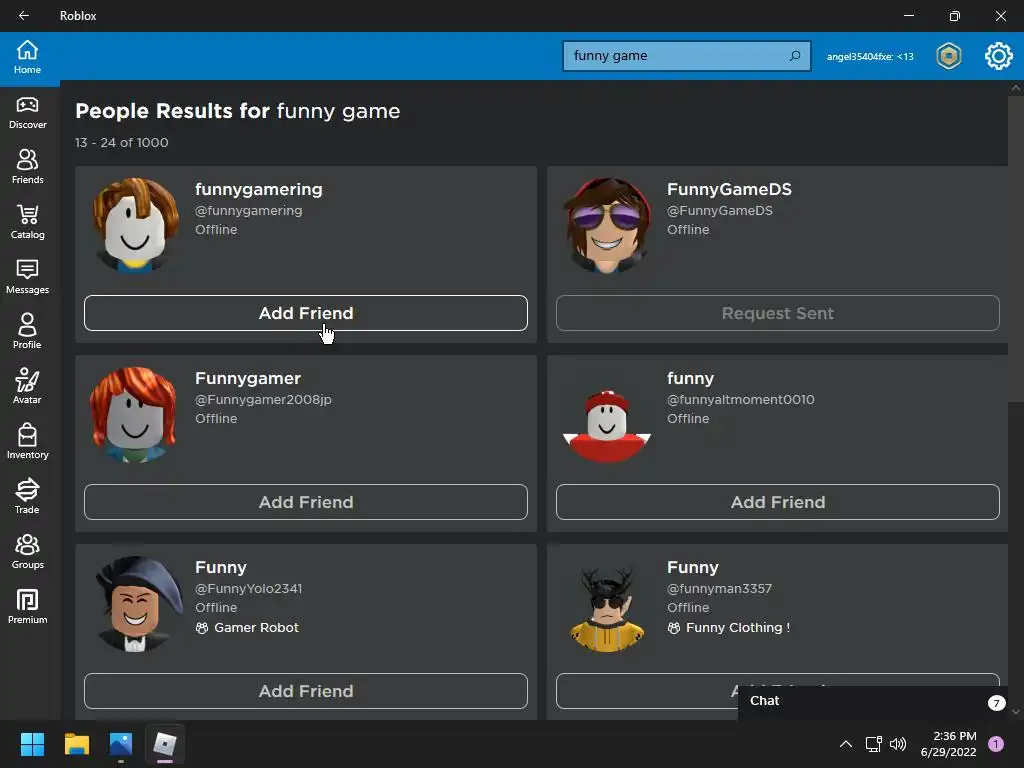Click the Funnygamer display name
Image resolution: width=1024 pixels, height=768 pixels.
248,379
